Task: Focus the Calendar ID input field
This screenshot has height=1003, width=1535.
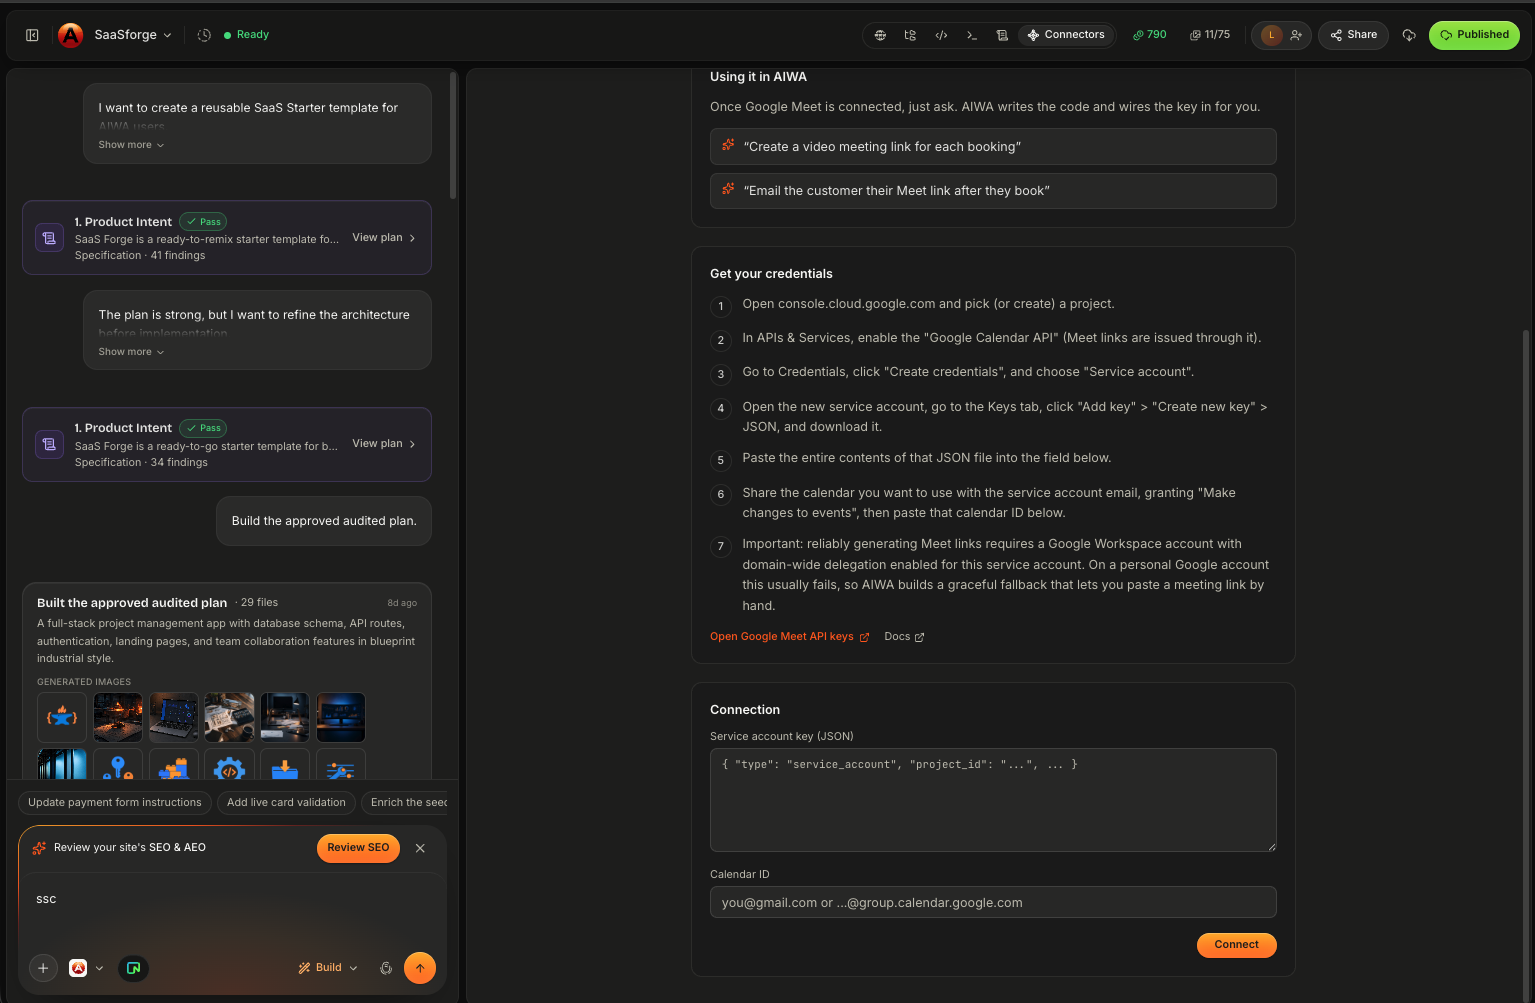Action: tap(993, 902)
